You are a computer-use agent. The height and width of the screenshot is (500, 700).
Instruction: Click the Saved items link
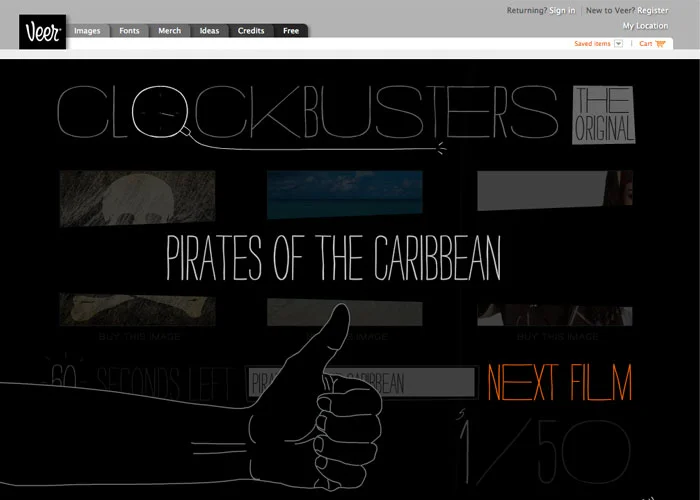pos(592,43)
